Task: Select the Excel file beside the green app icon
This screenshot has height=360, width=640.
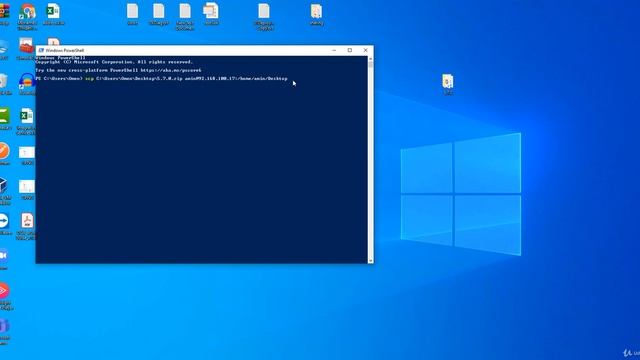Action: 27,116
